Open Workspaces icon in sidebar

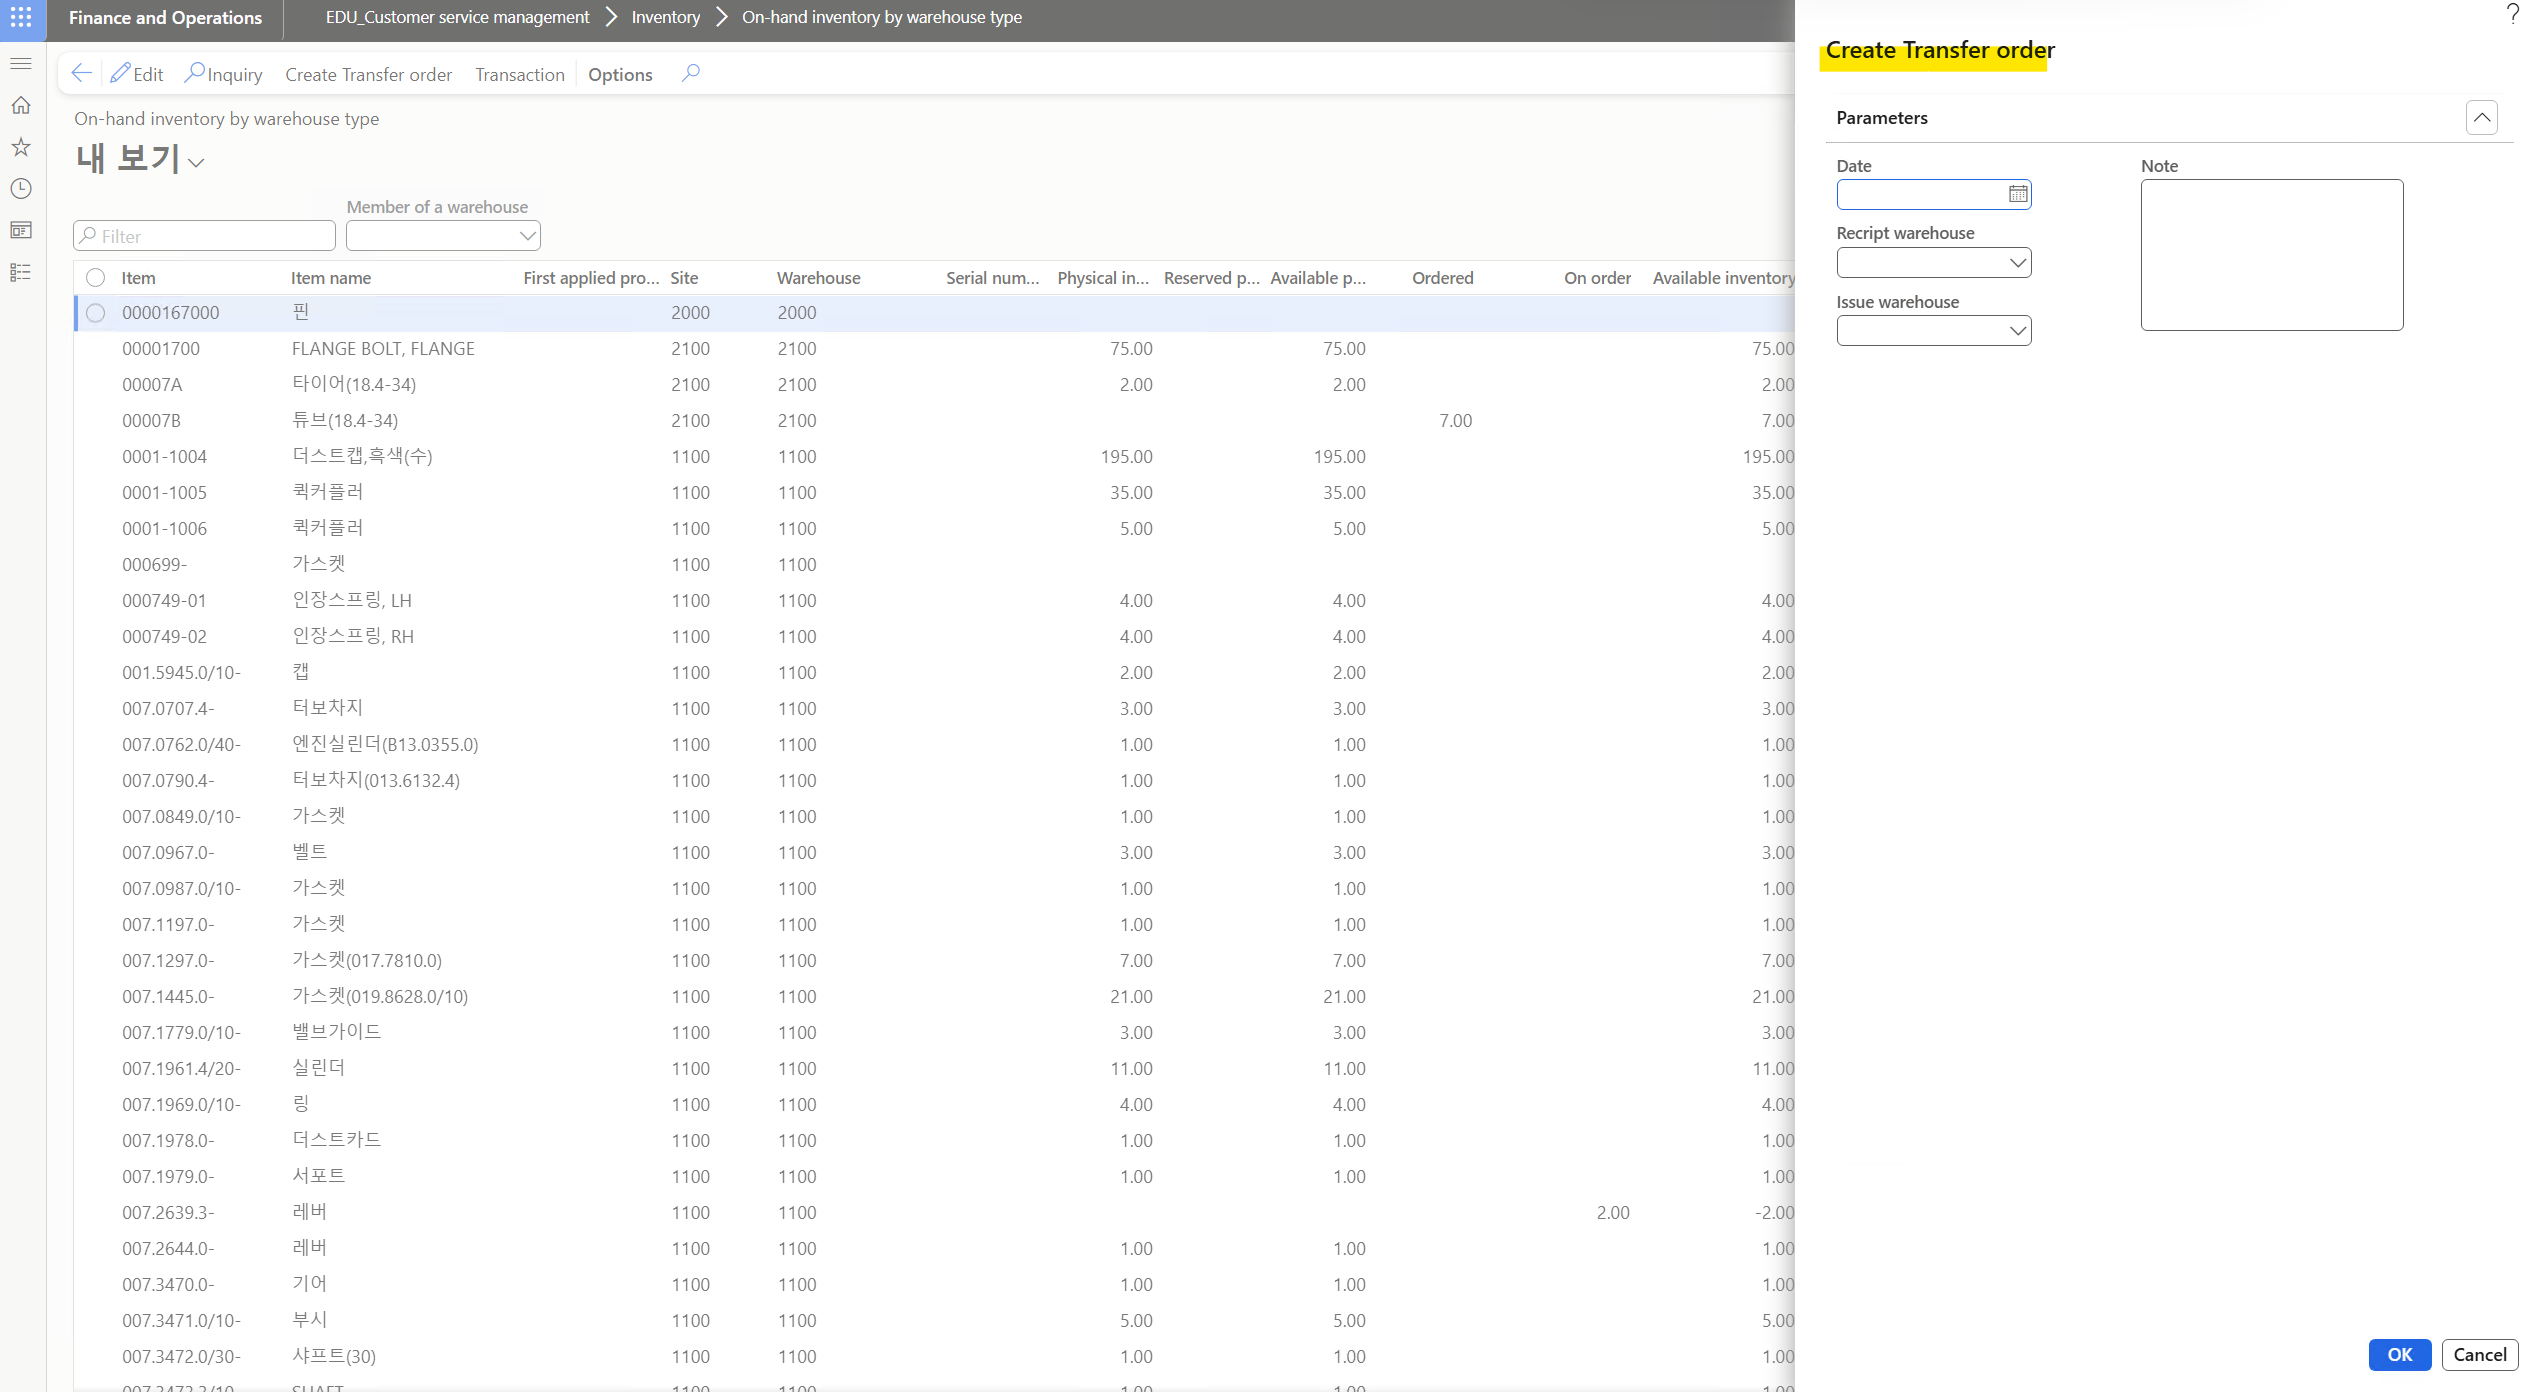click(x=21, y=230)
